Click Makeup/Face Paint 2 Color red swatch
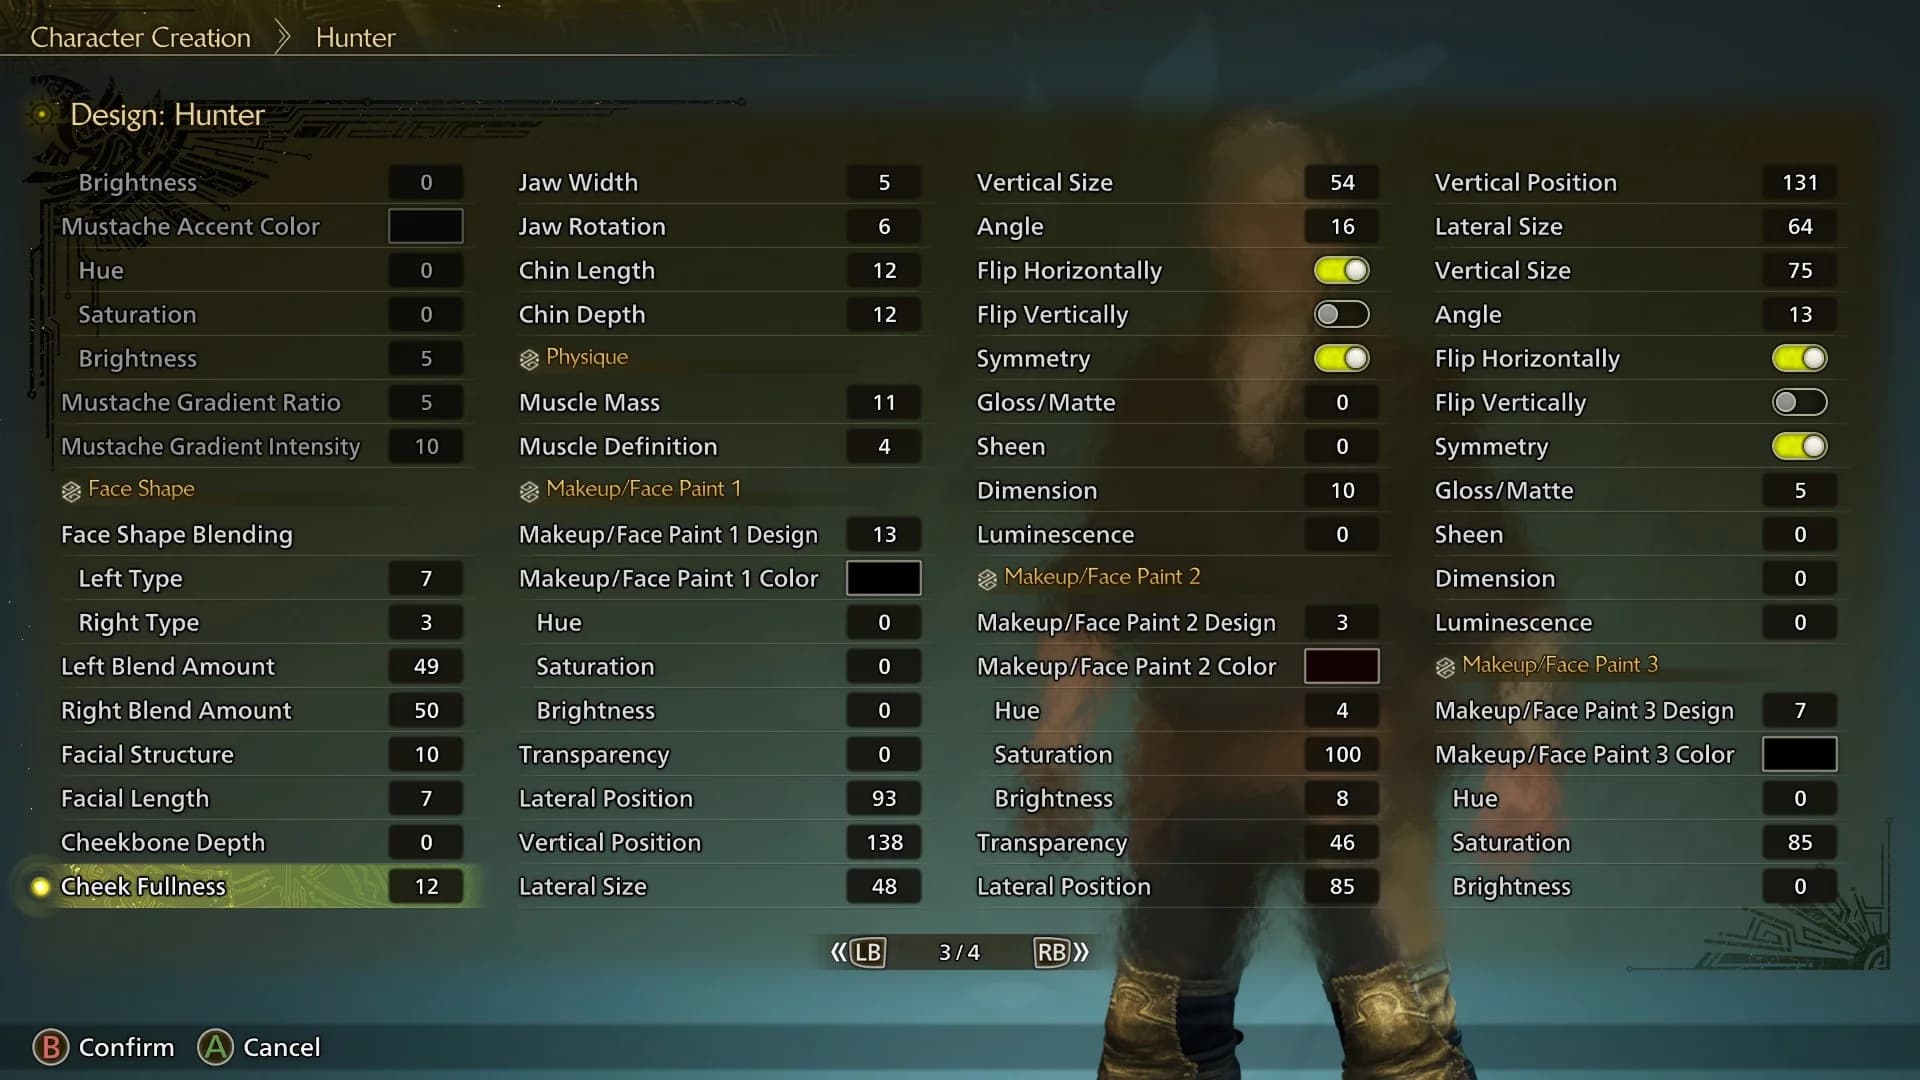 coord(1340,666)
